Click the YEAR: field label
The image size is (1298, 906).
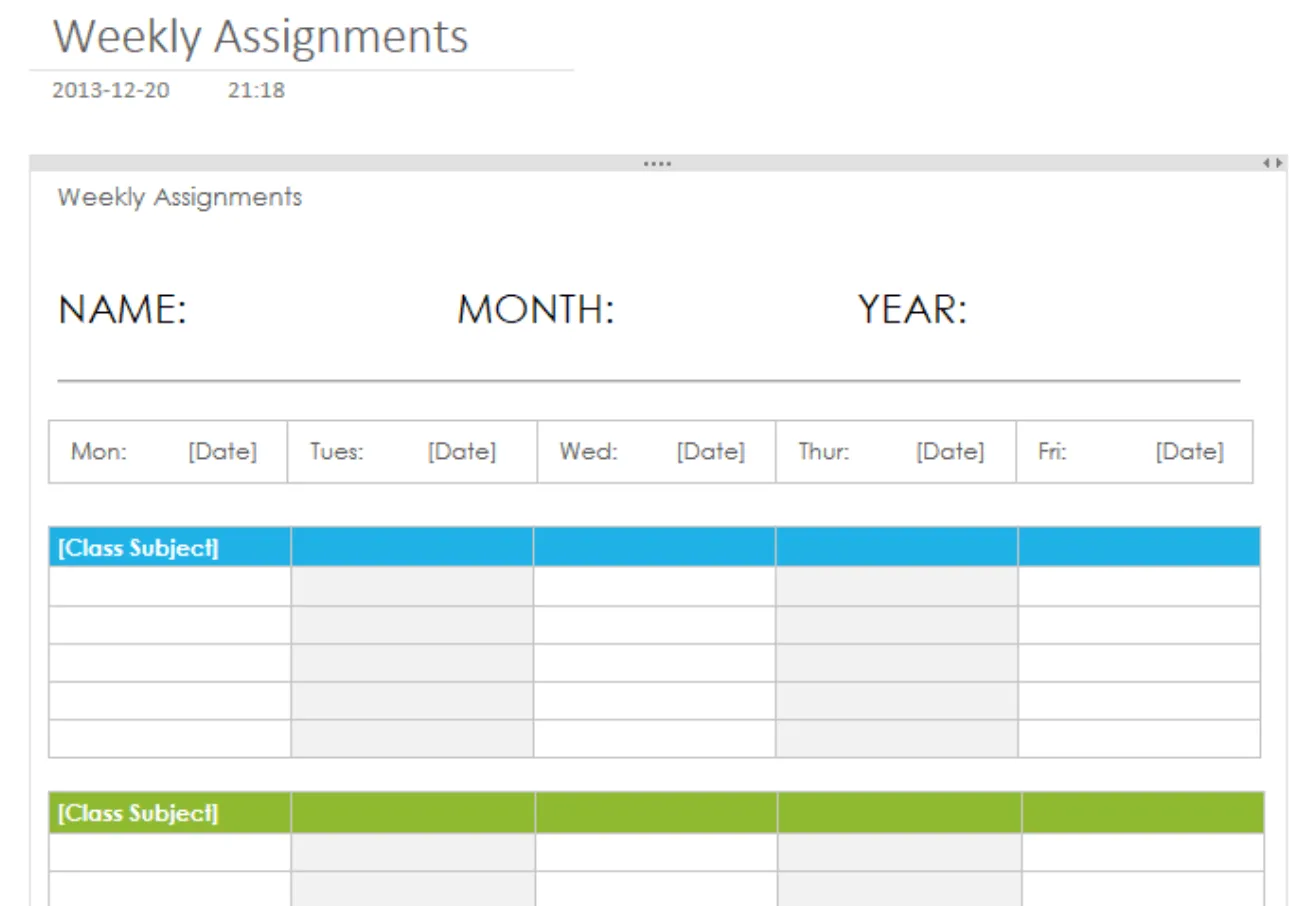(x=912, y=310)
